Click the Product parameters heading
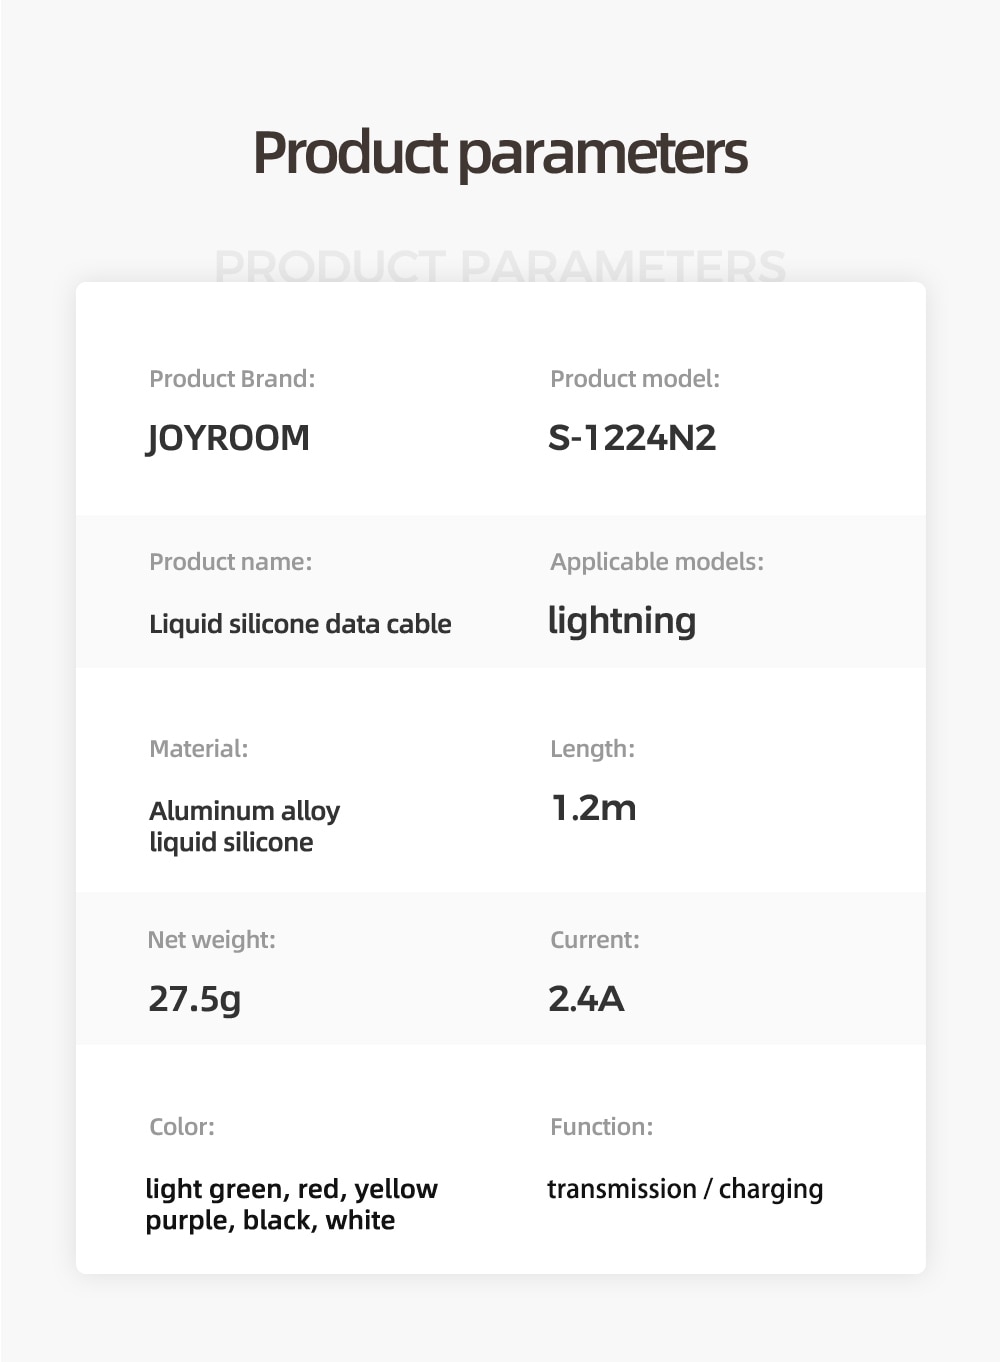 click(x=500, y=155)
